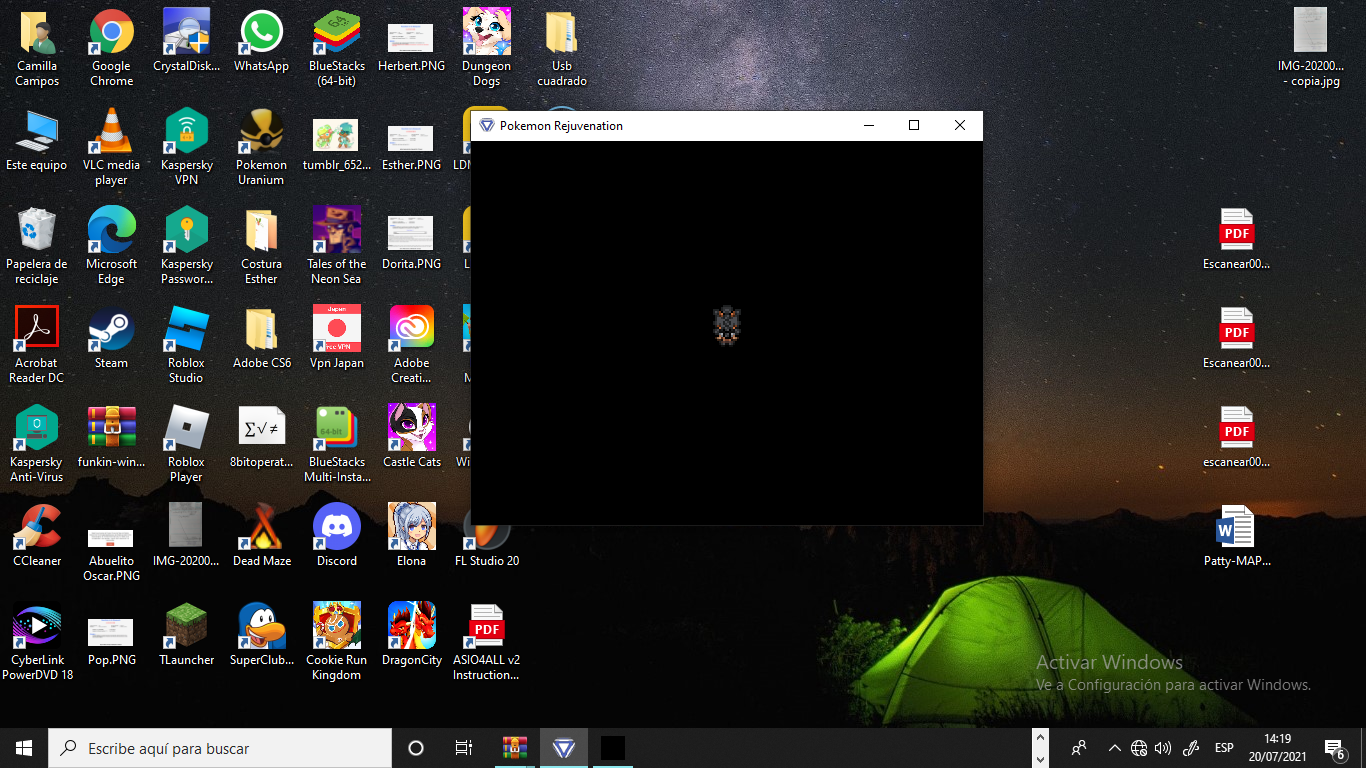
Task: Open WhatsApp desktop shortcut
Action: coord(261,33)
